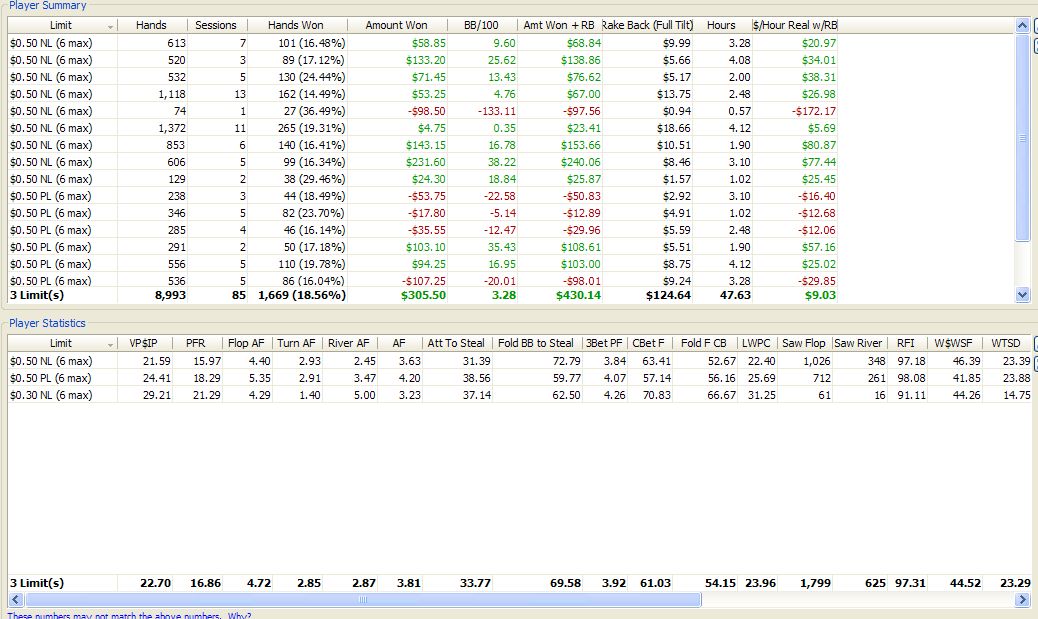Click the summary scrollbar up arrow
This screenshot has height=619, width=1038.
1023,26
